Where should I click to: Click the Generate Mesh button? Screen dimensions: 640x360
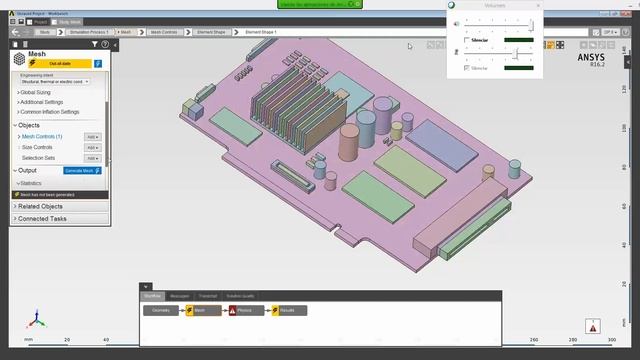coord(82,171)
